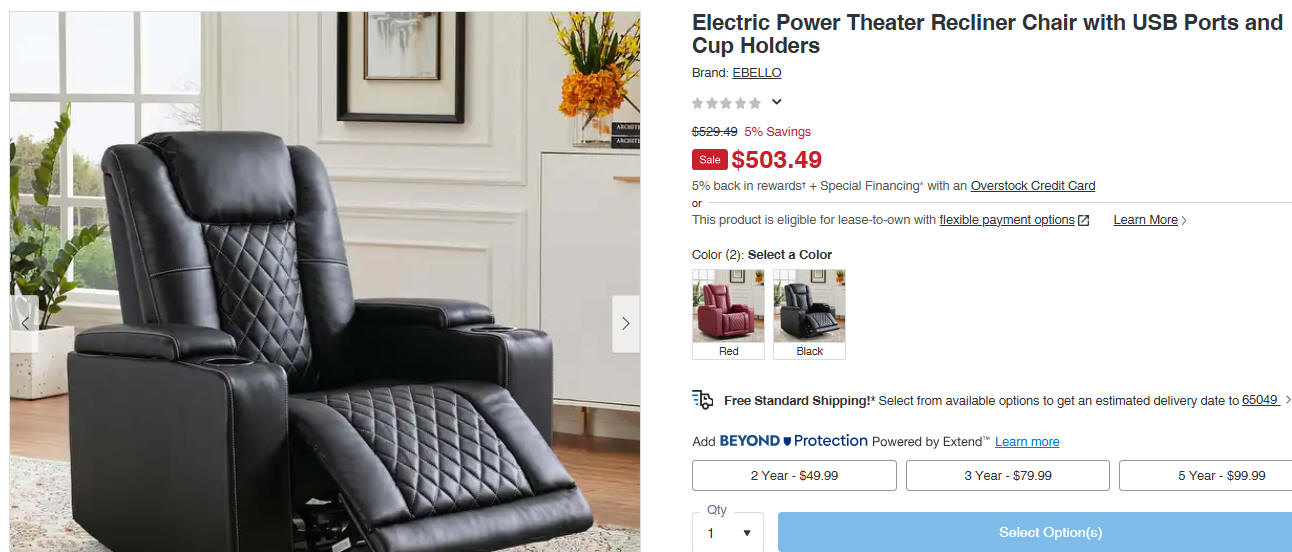Open the EBELLO brand link
This screenshot has width=1292, height=552.
(x=757, y=73)
